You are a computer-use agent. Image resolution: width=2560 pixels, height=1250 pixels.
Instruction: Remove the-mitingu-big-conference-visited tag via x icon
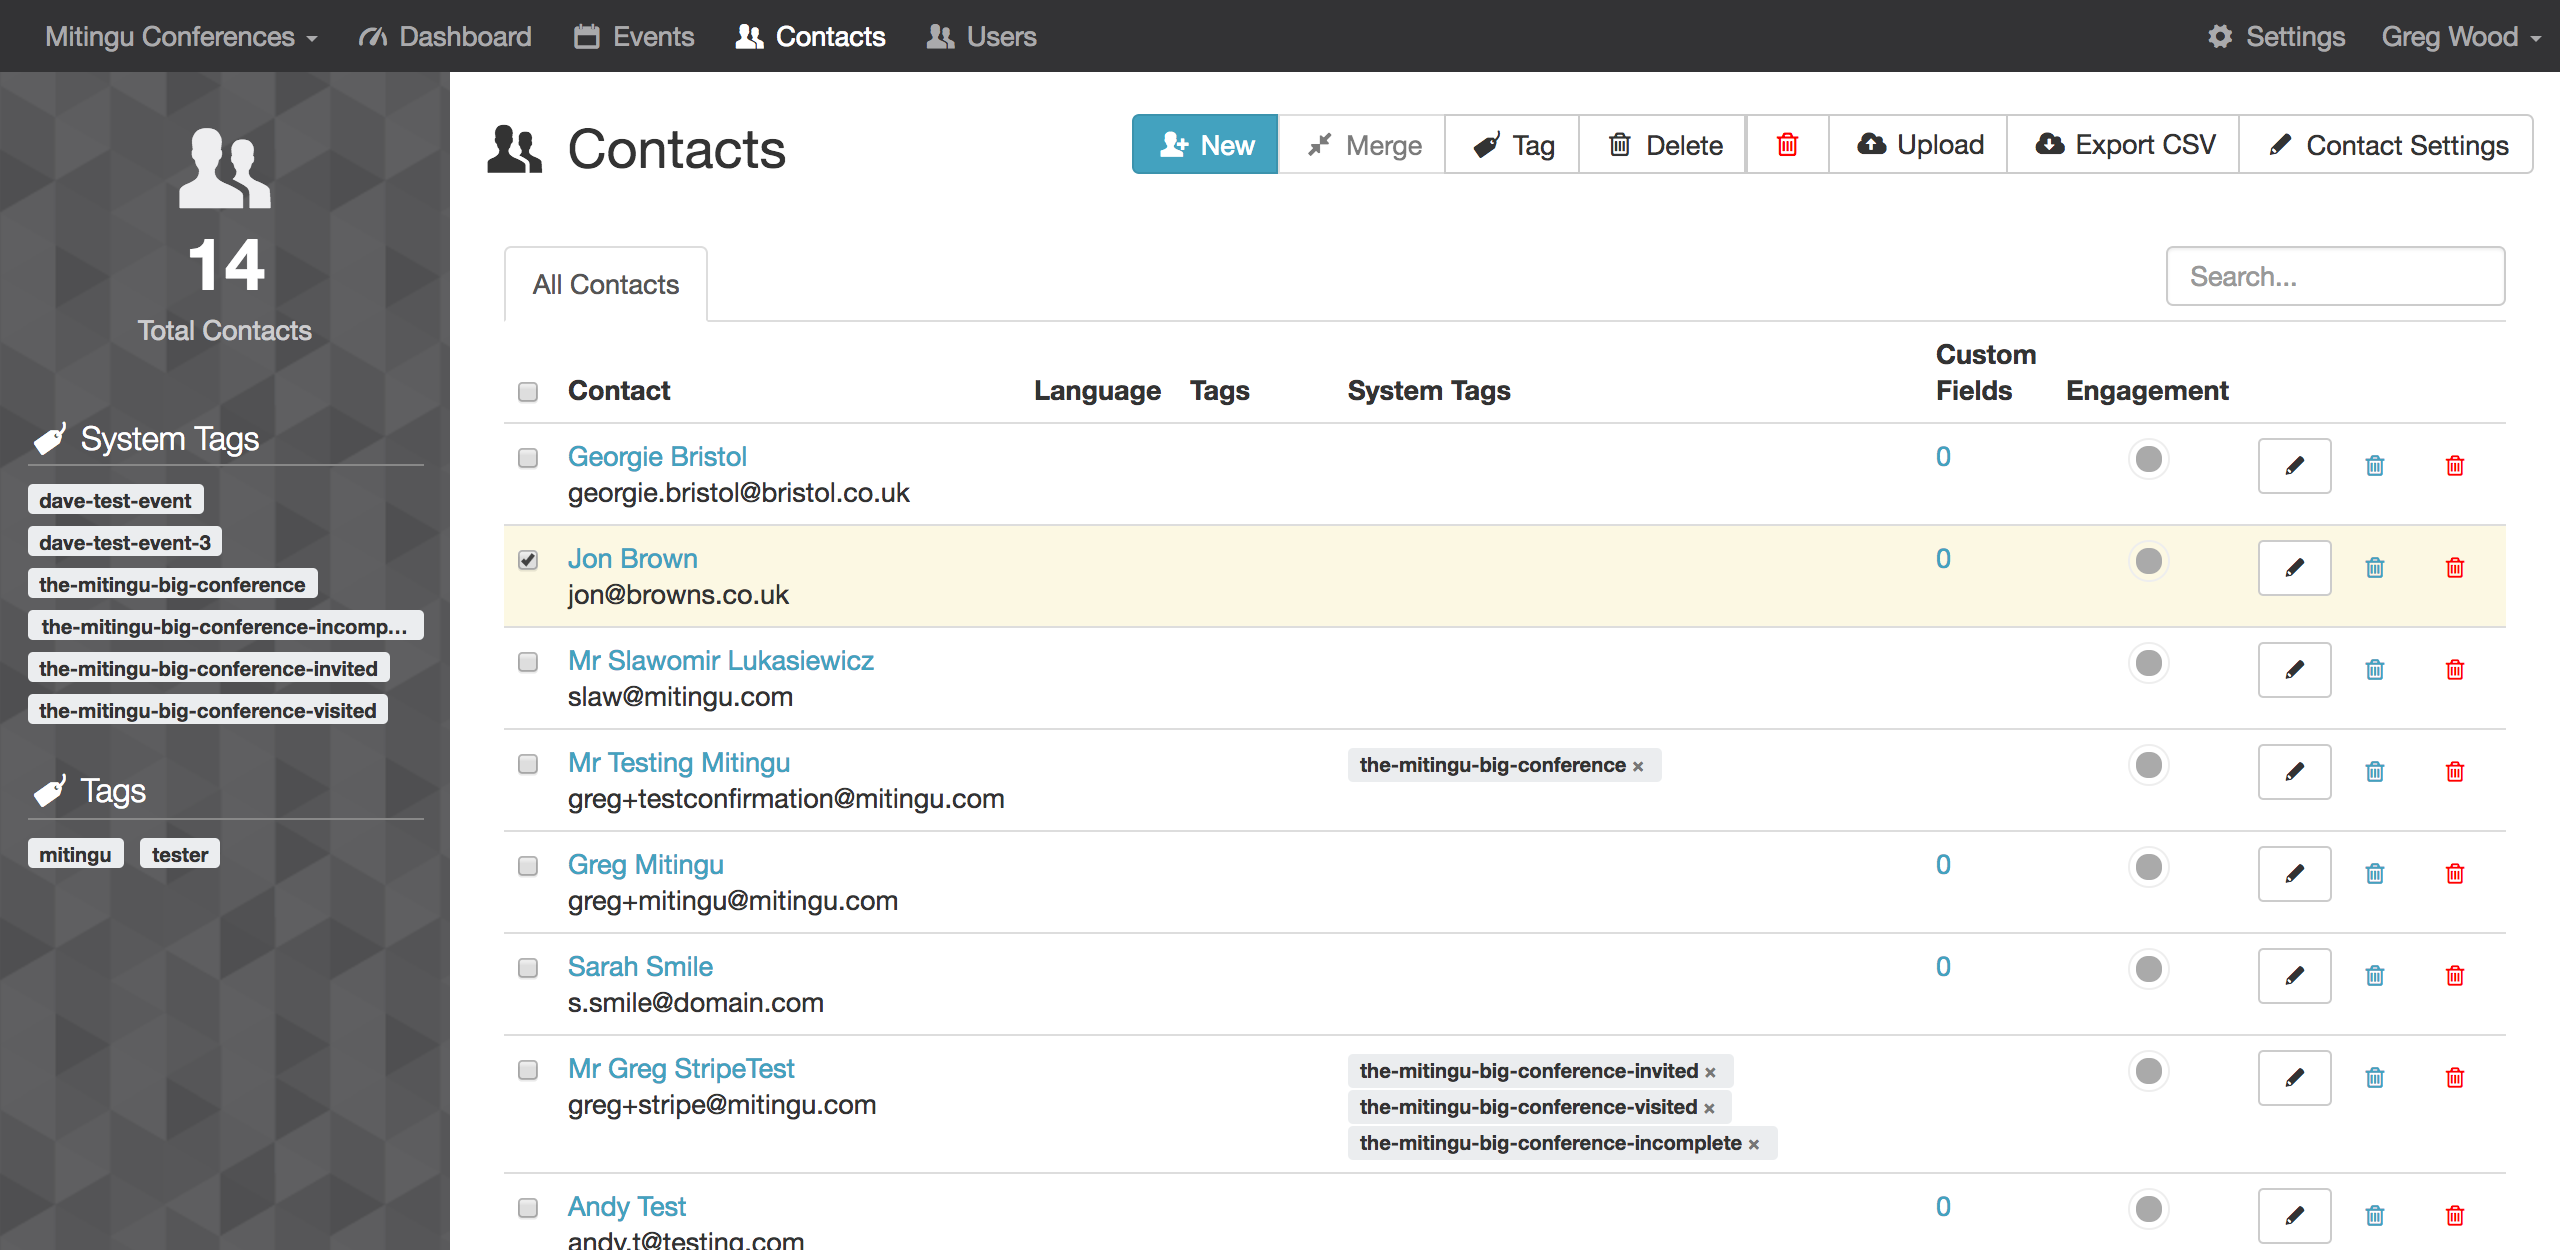1709,1109
